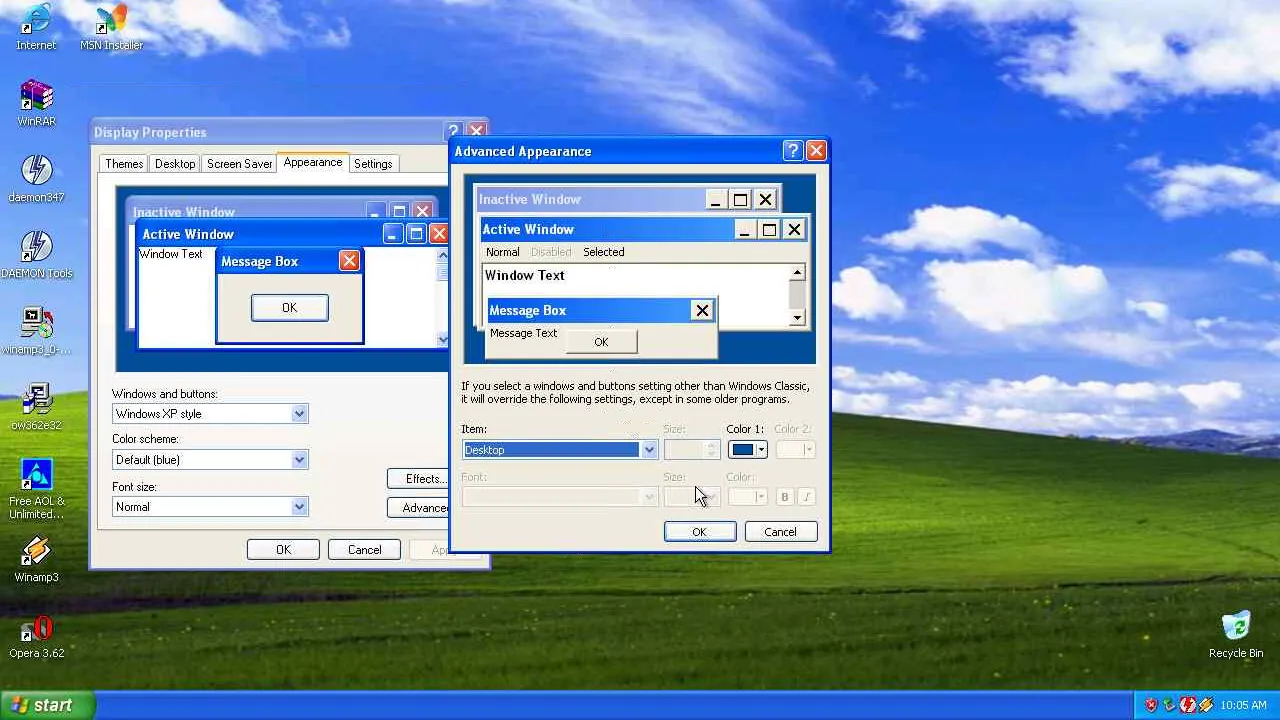This screenshot has height=720, width=1280.
Task: Click the Advanced Appearance help question mark
Action: coord(793,151)
